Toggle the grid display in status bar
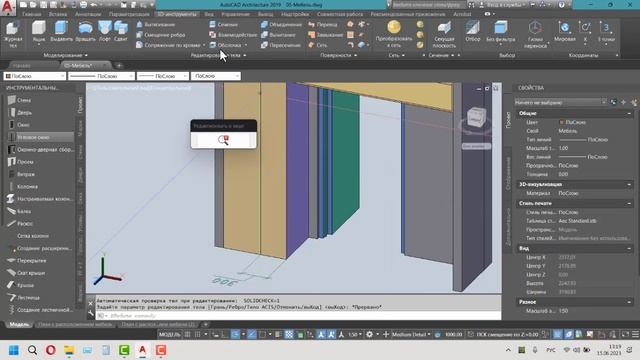This screenshot has width=640, height=360. [187, 334]
